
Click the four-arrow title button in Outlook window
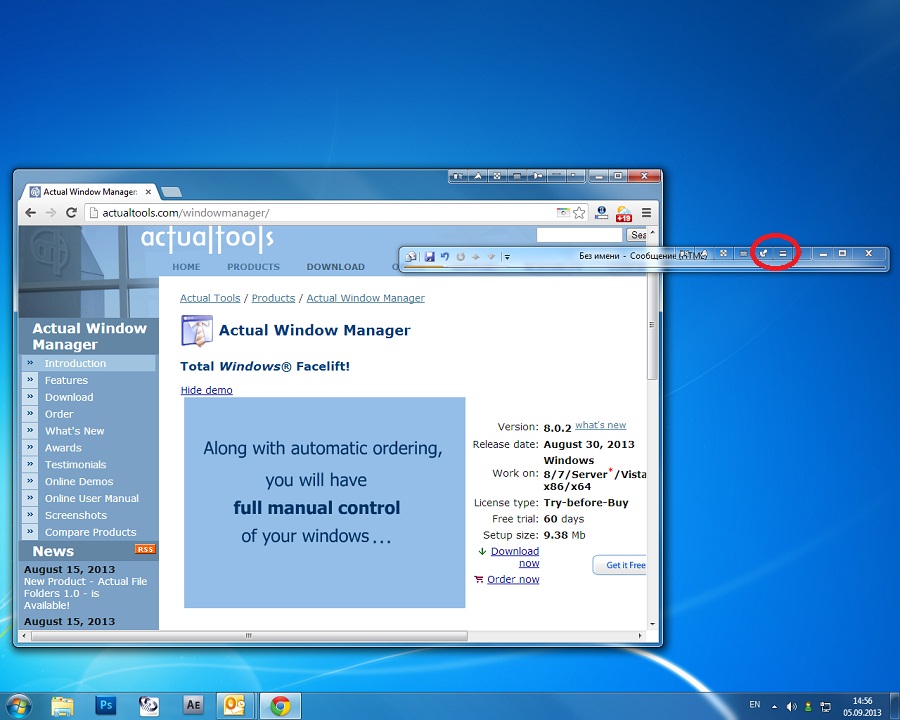point(724,253)
